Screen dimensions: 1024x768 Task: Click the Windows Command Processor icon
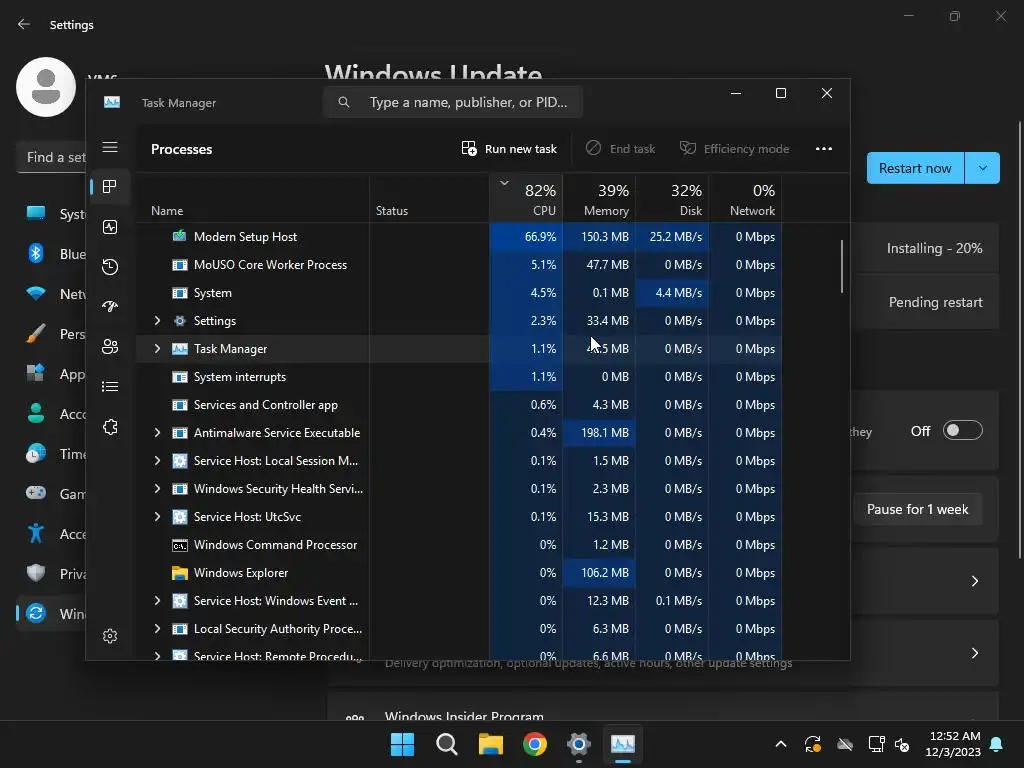point(179,545)
